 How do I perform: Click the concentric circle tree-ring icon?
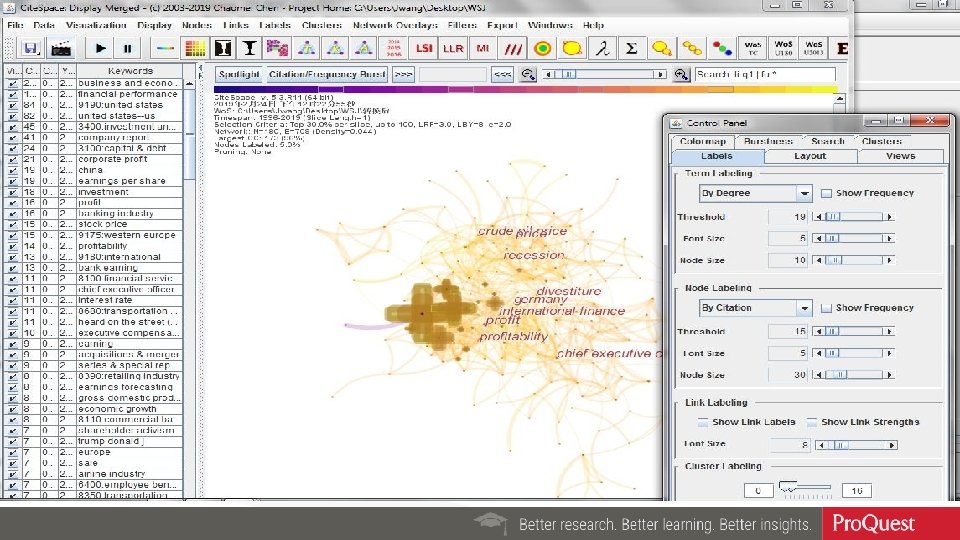coord(542,48)
